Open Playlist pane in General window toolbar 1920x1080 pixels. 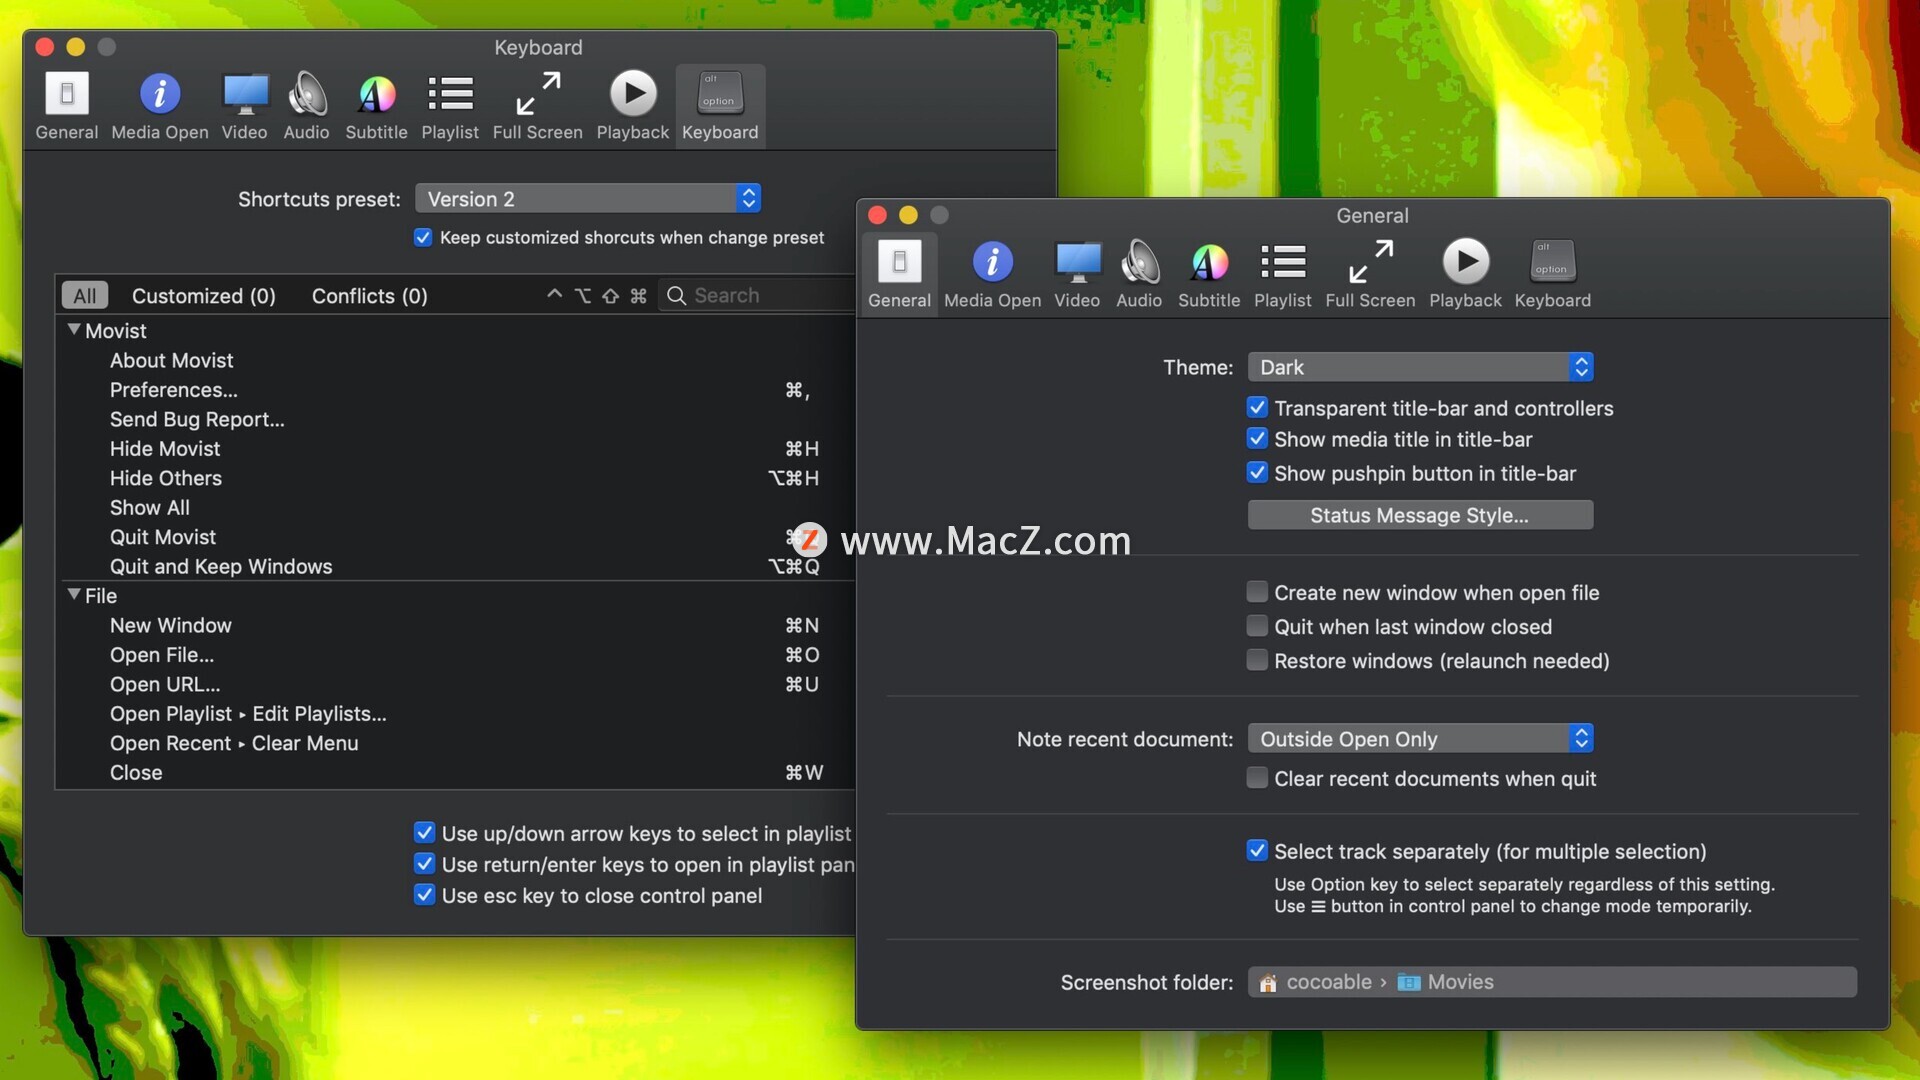pos(1283,274)
